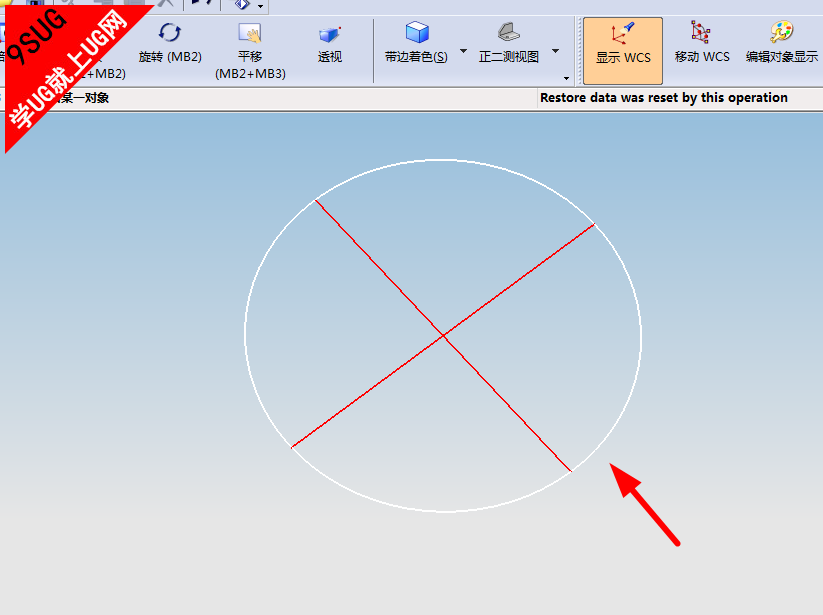Open the view toolbar options arrow
Image resolution: width=823 pixels, height=615 pixels.
click(566, 78)
